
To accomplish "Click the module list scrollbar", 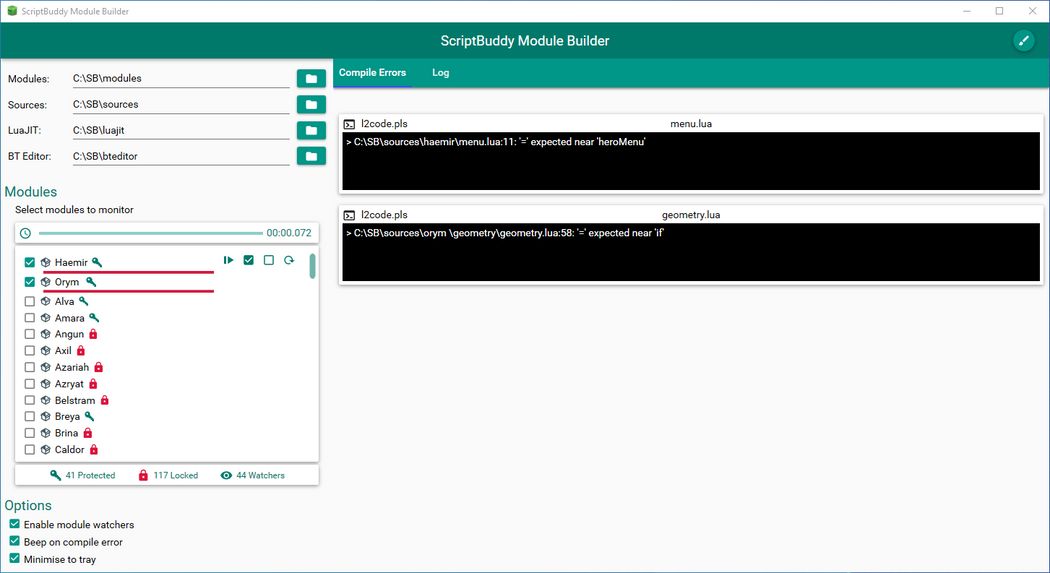I will [313, 266].
